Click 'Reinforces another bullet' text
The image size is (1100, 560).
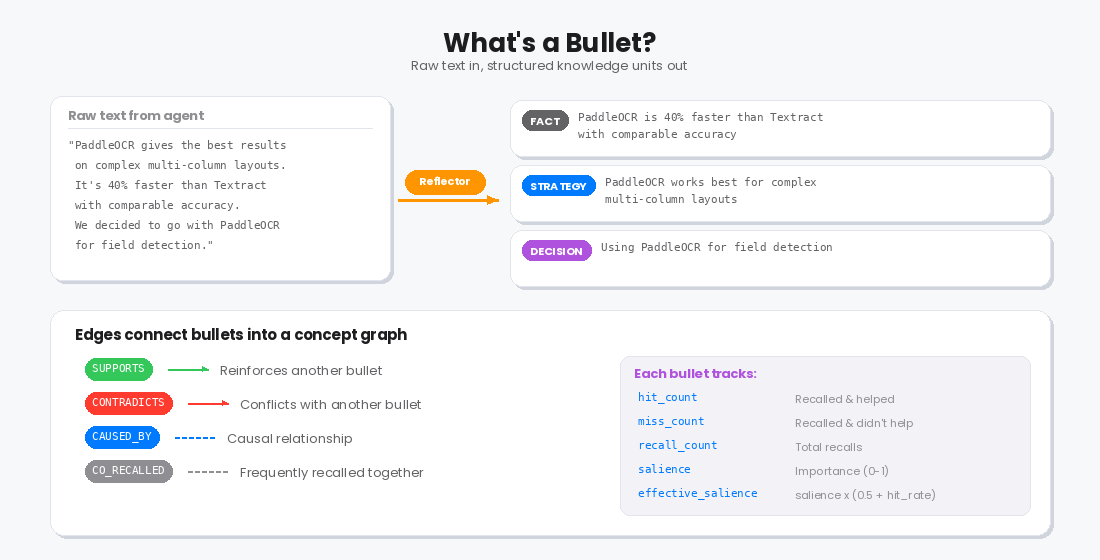(301, 371)
